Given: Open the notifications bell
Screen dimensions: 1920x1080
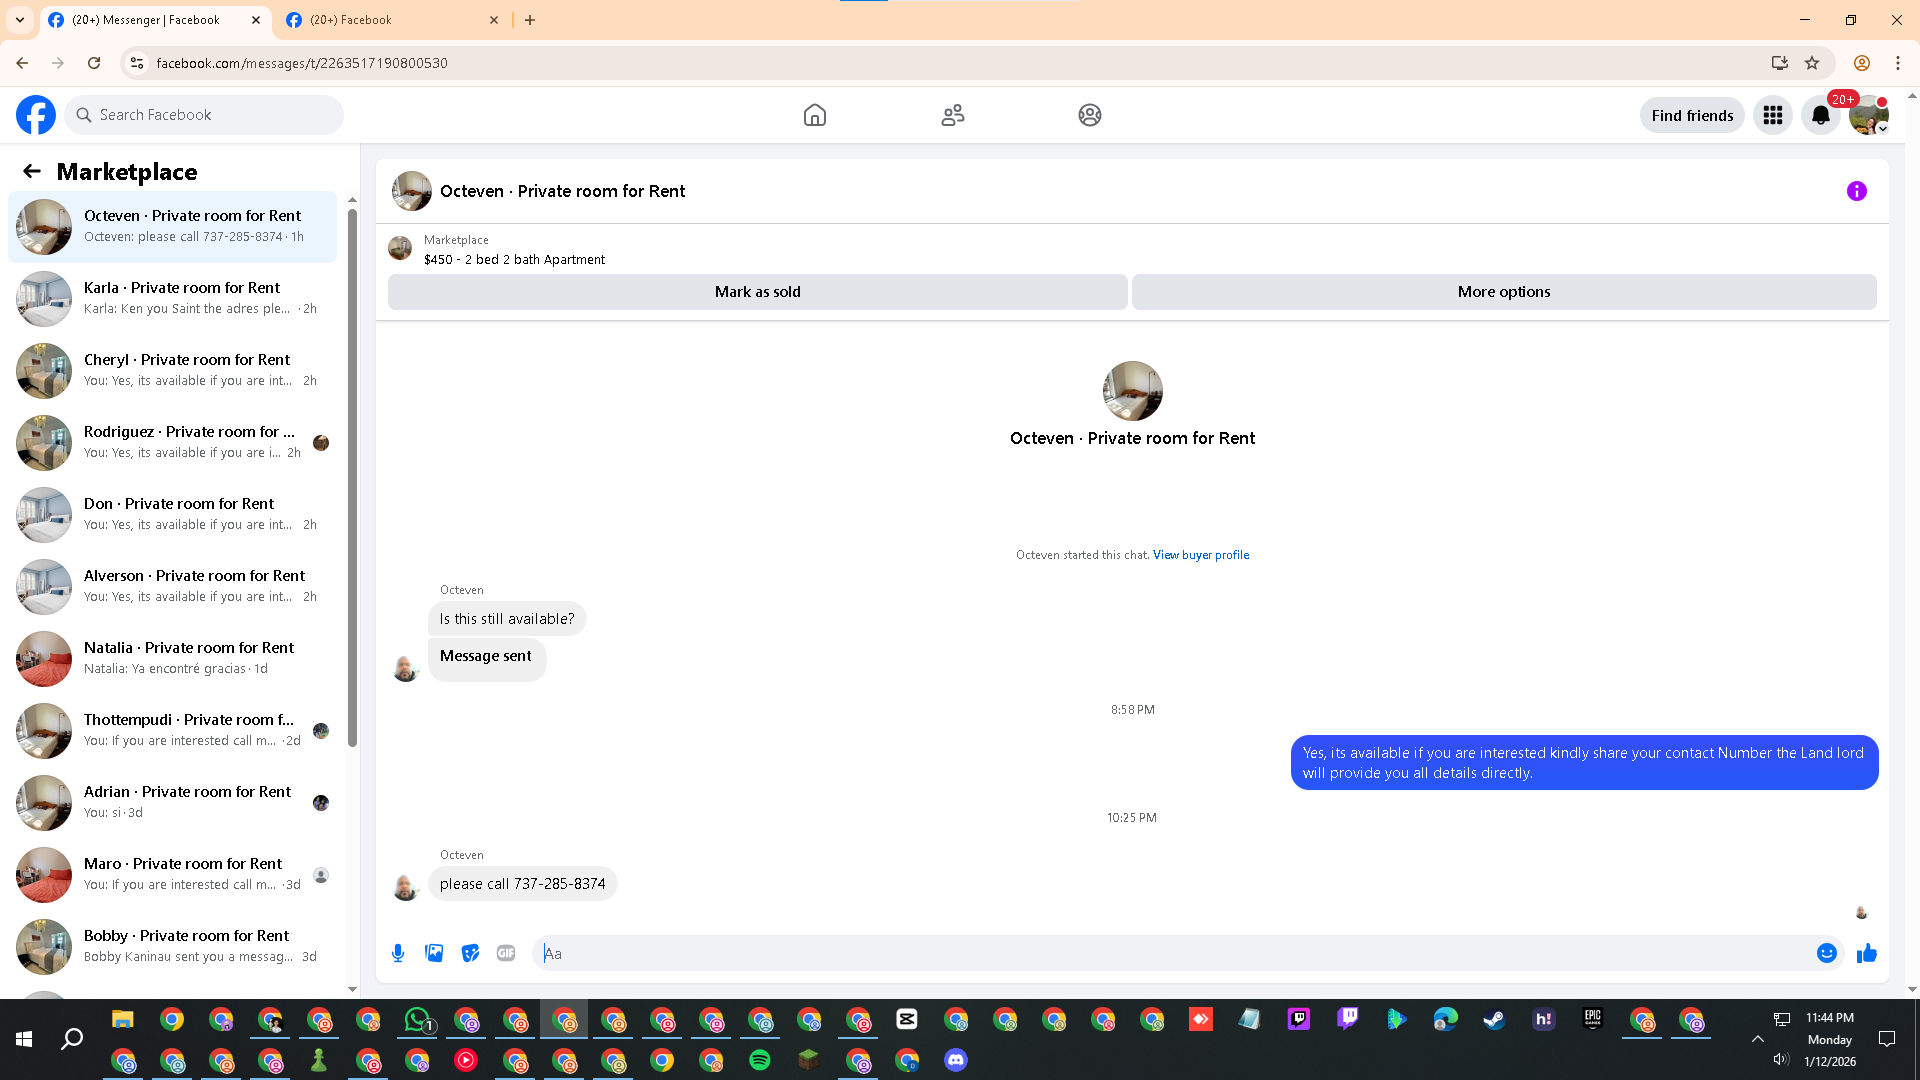Looking at the screenshot, I should point(1820,115).
